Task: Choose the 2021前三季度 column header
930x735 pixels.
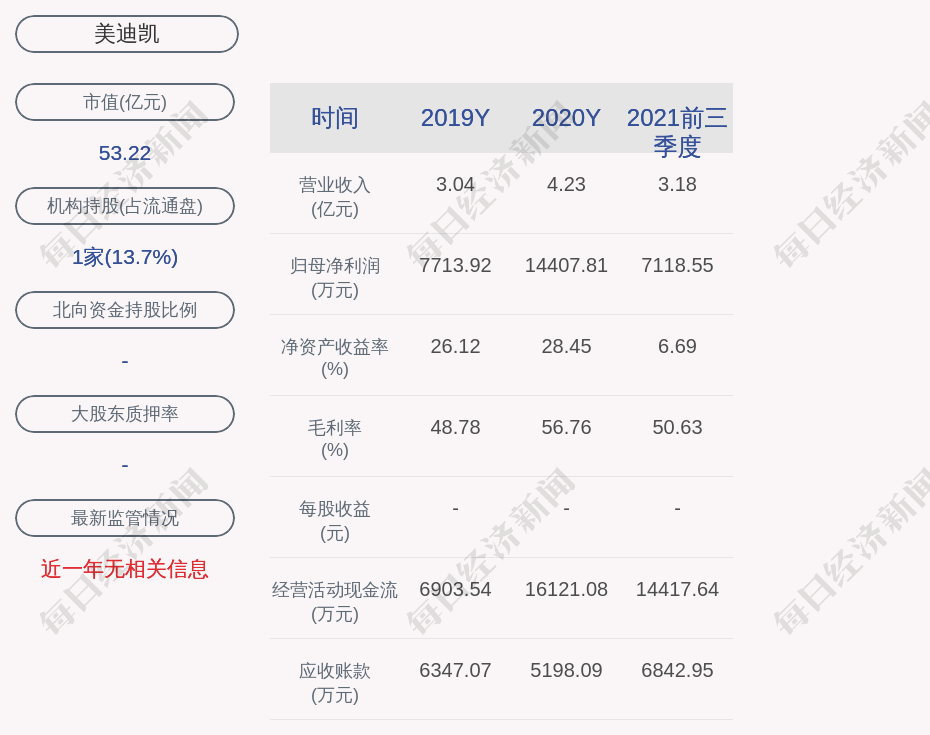Action: pyautogui.click(x=677, y=131)
